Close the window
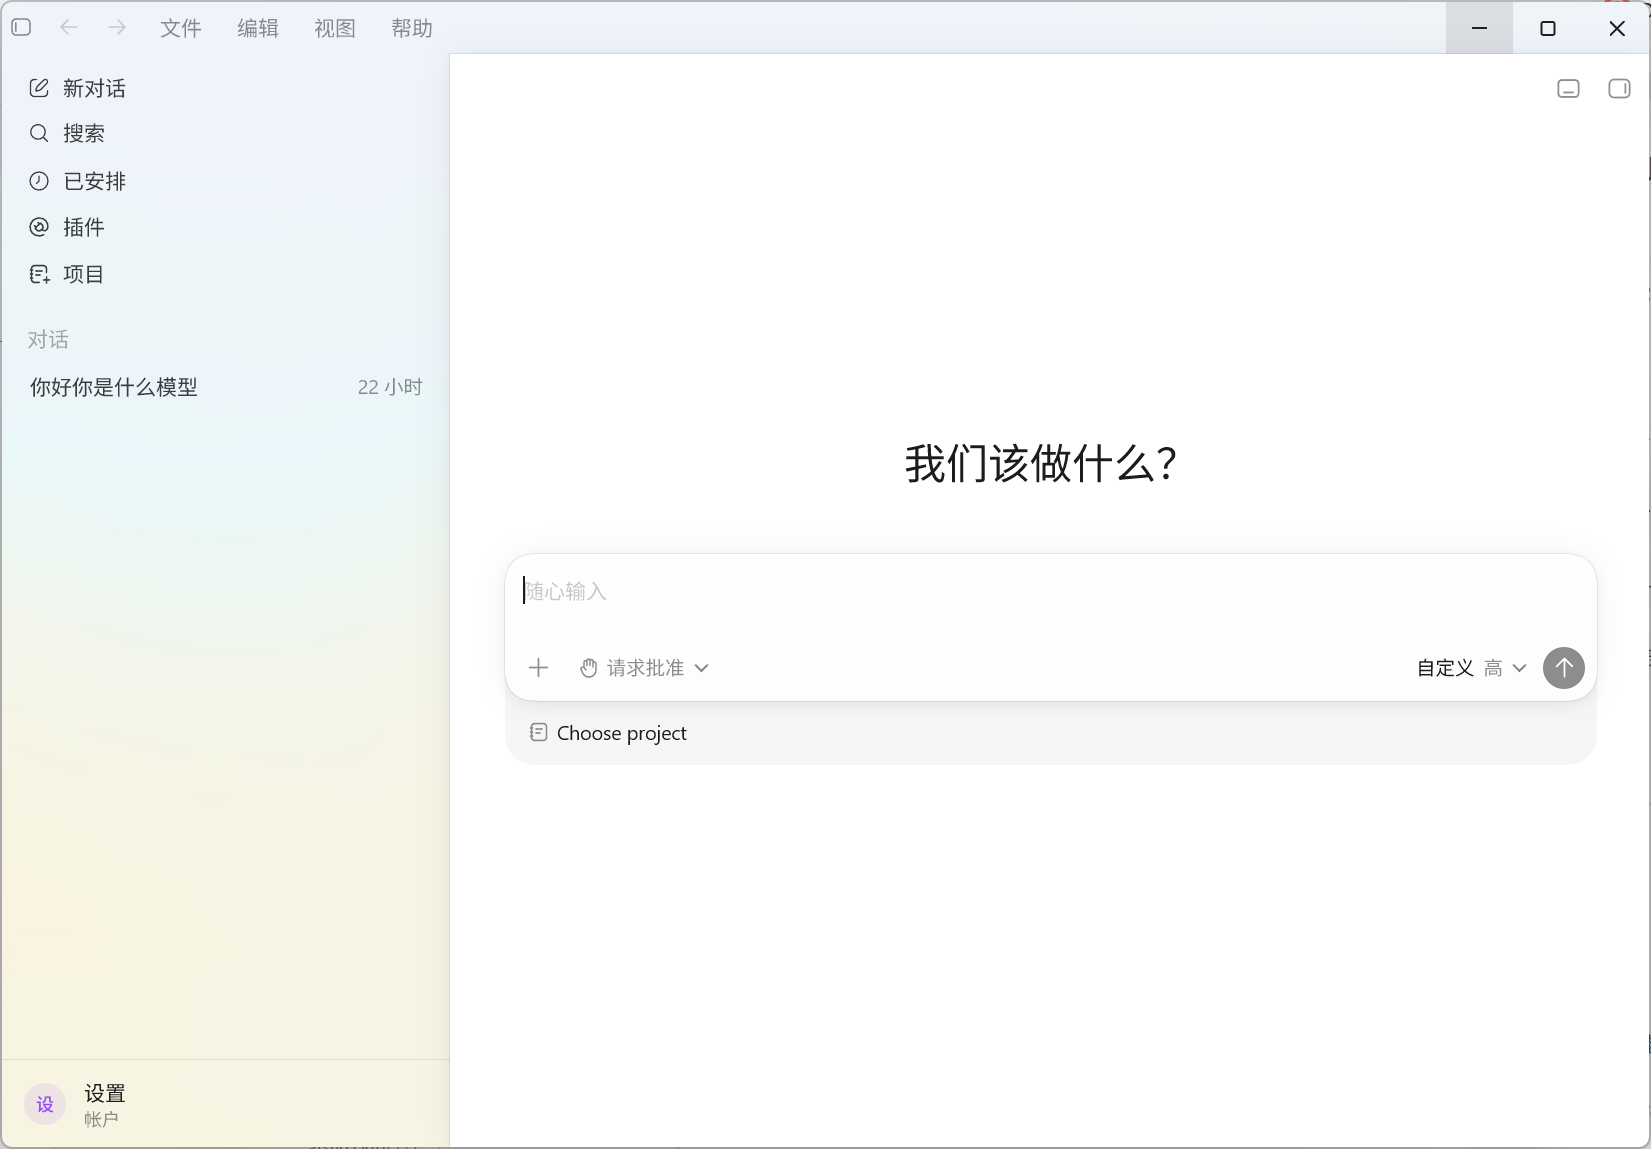This screenshot has height=1149, width=1651. tap(1617, 28)
